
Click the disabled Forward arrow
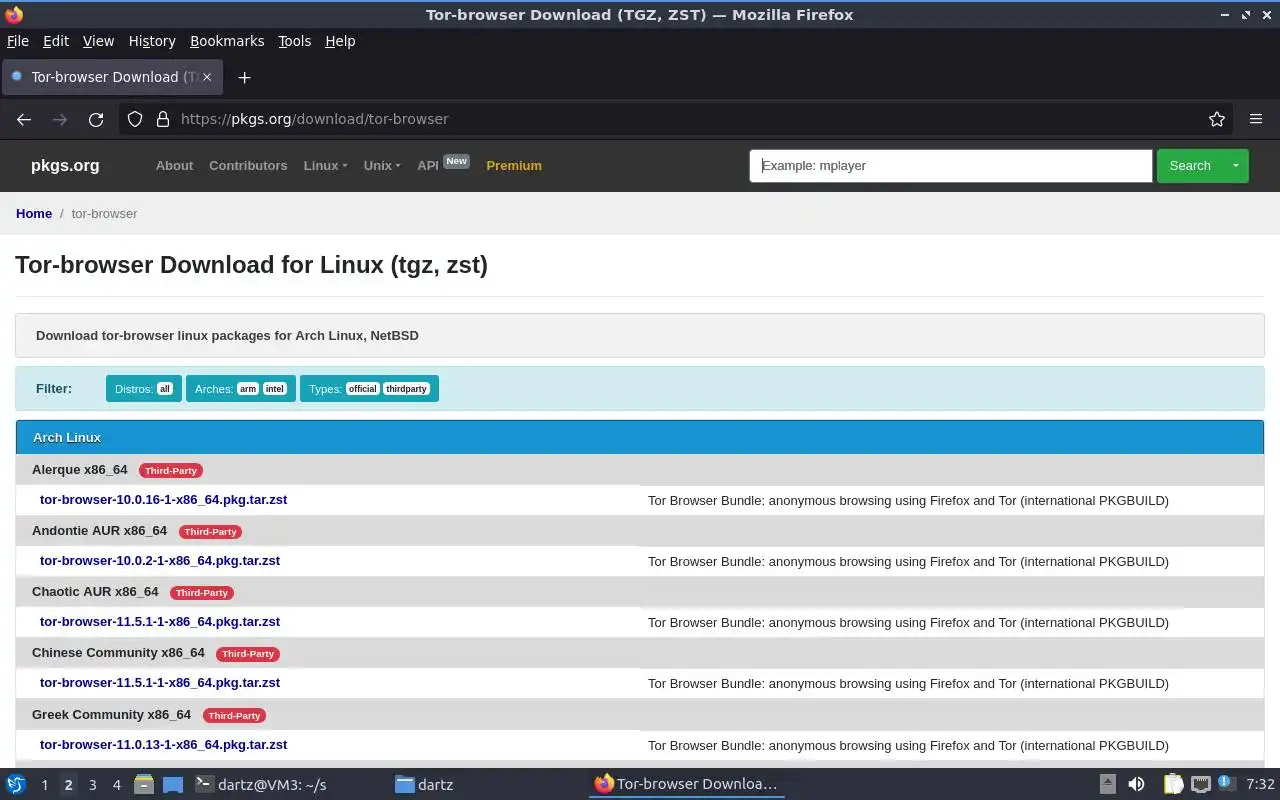[60, 119]
